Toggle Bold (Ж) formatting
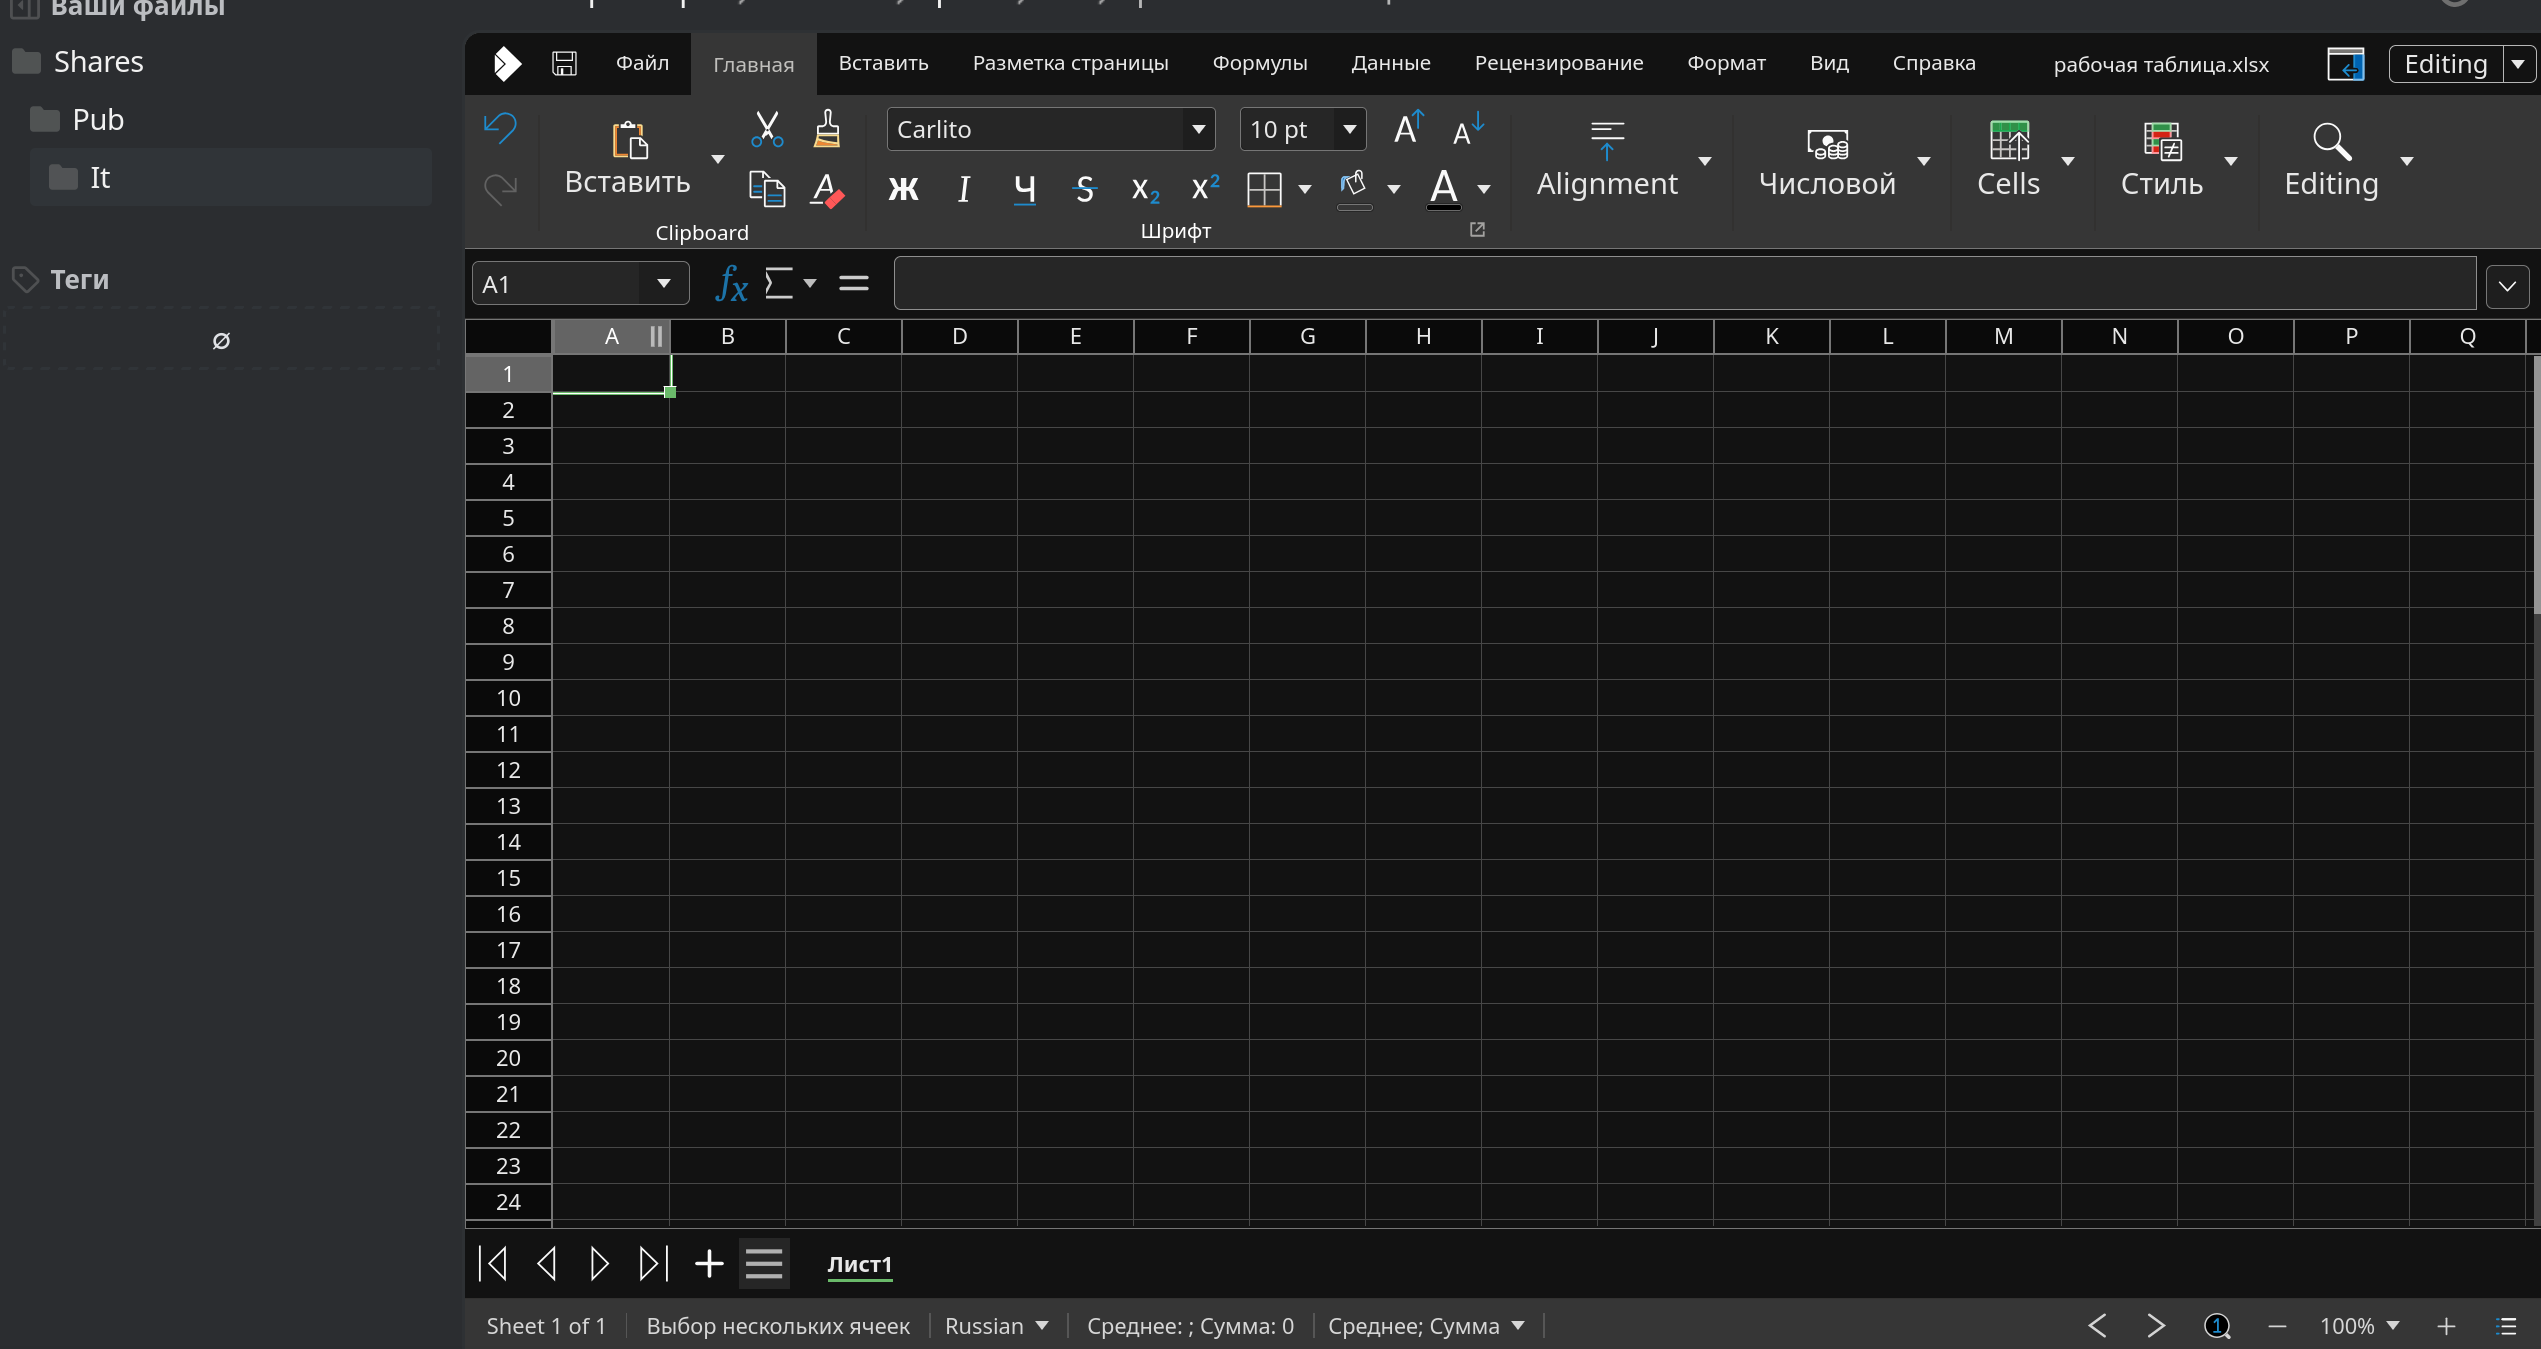 903,188
